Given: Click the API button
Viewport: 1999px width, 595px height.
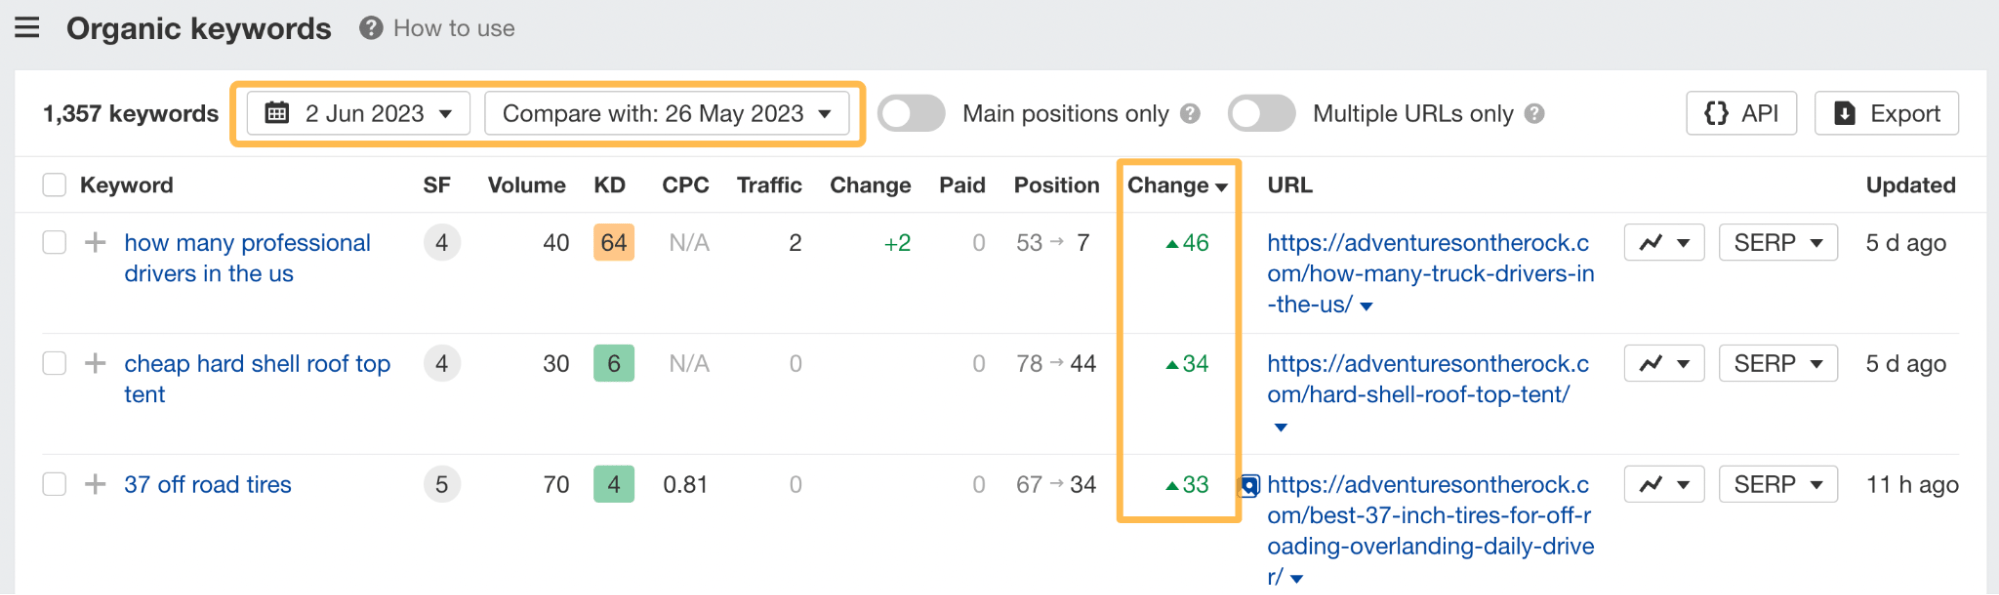Looking at the screenshot, I should tap(1741, 113).
